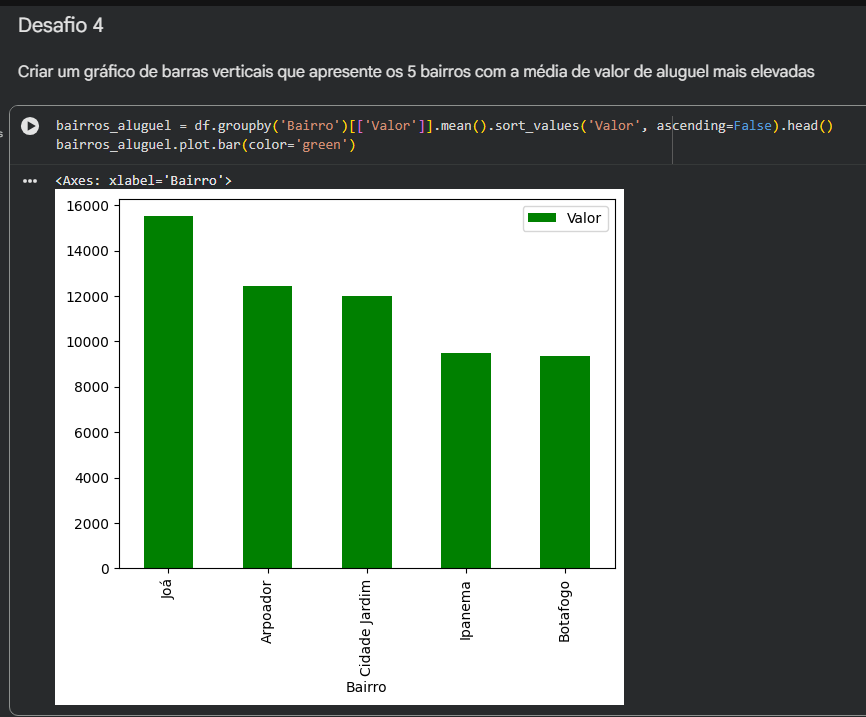866x717 pixels.
Task: Click the 8000 y-axis tick label
Action: coord(91,387)
